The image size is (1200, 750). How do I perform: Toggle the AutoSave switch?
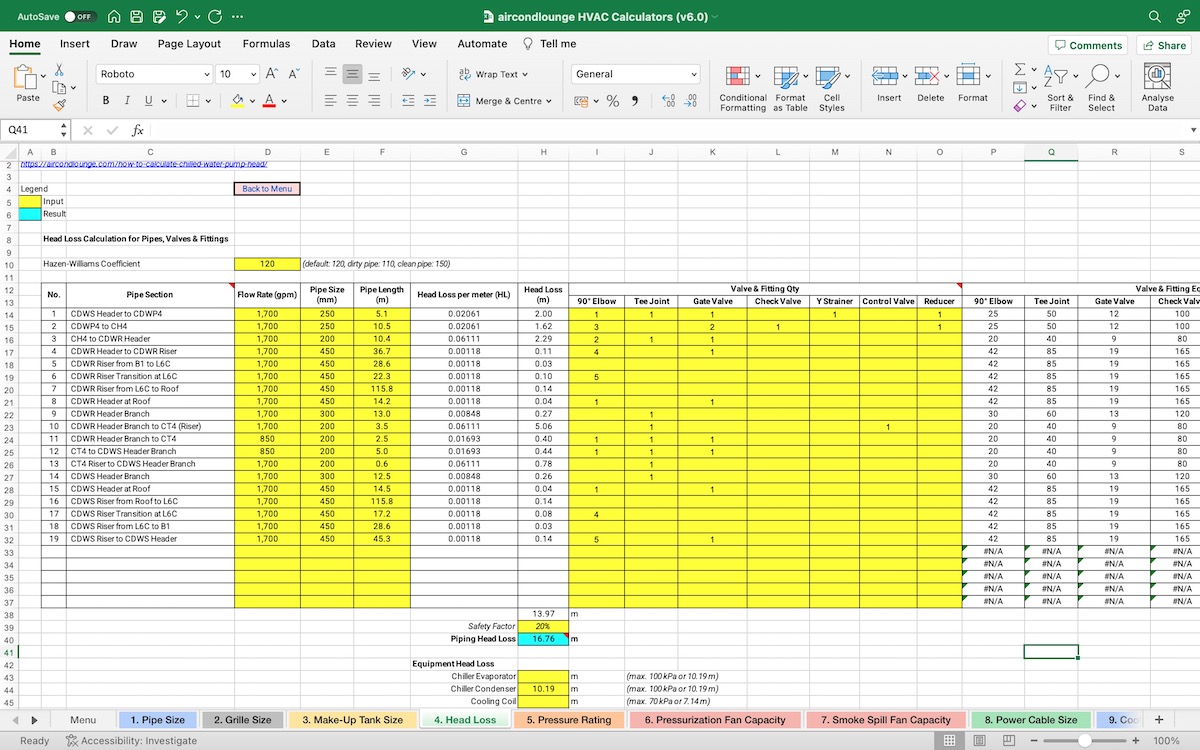(x=78, y=17)
